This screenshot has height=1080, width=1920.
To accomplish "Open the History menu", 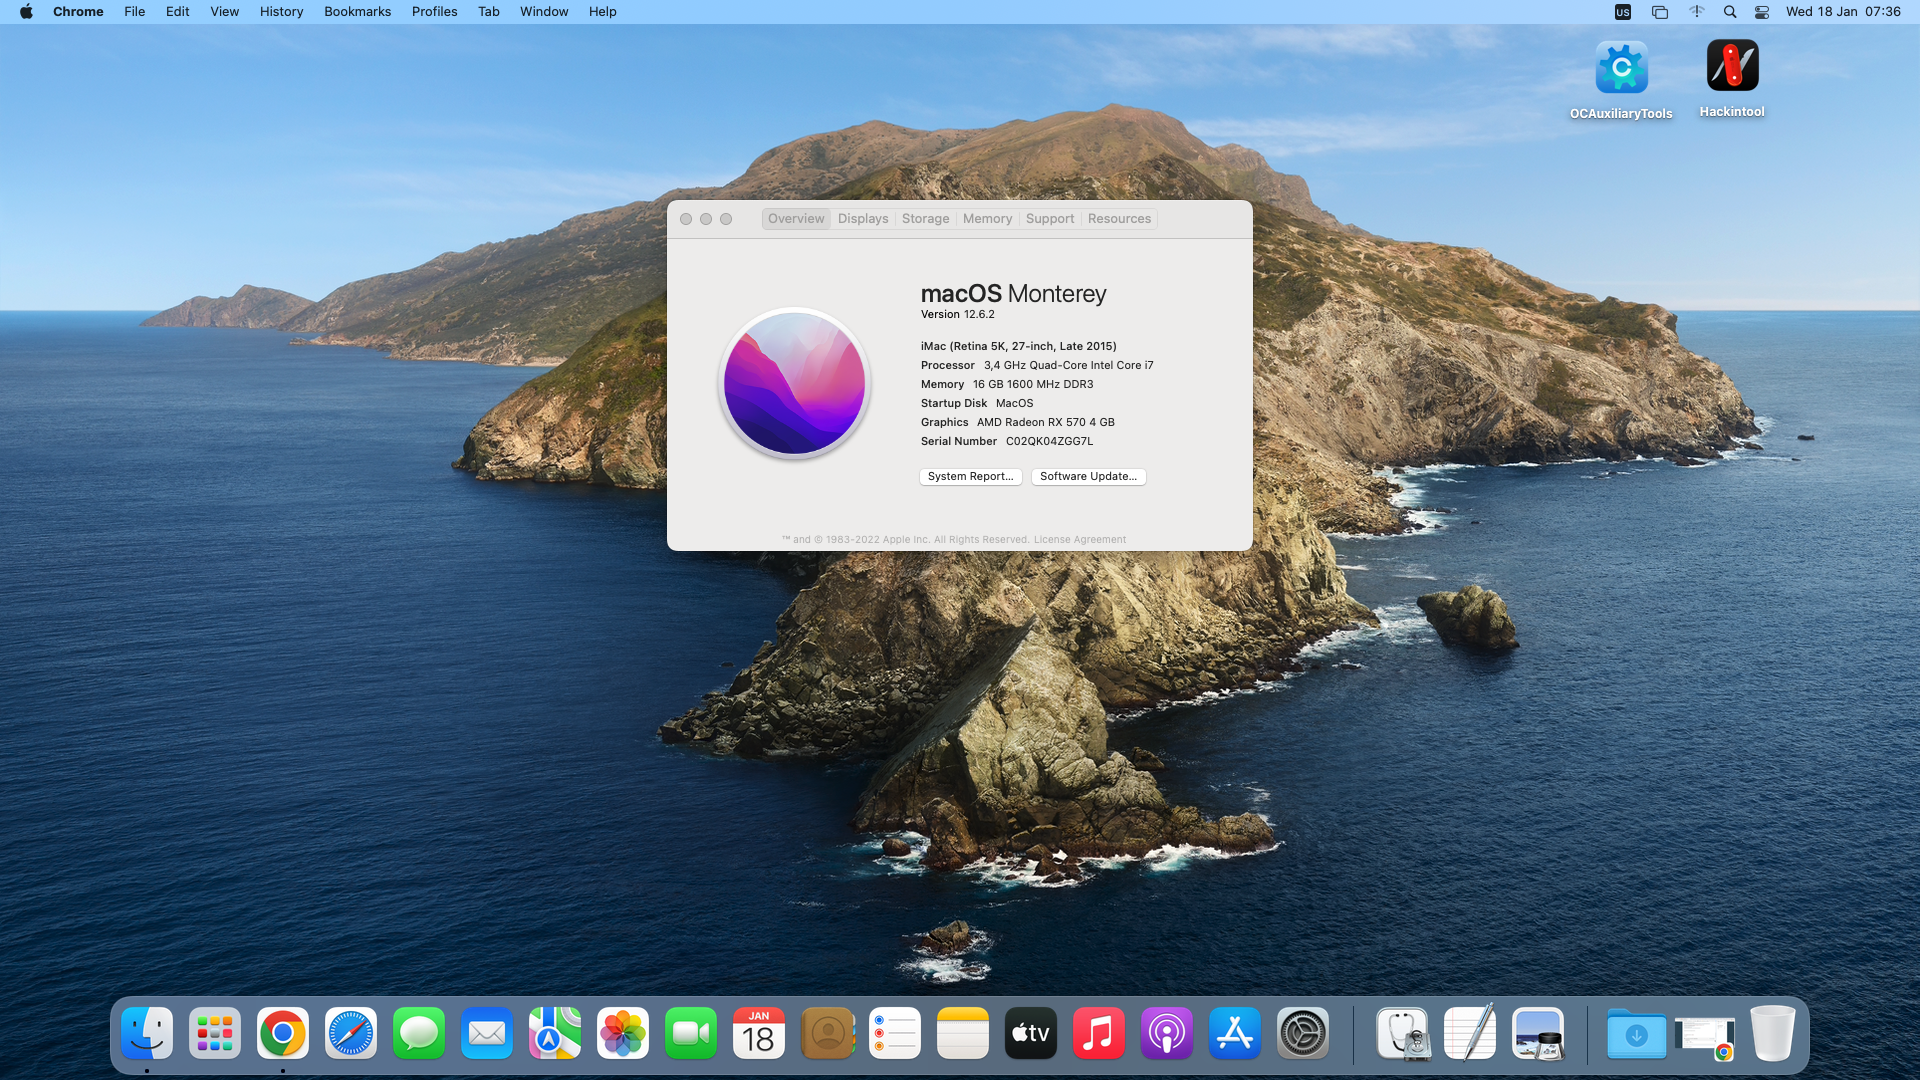I will (281, 12).
